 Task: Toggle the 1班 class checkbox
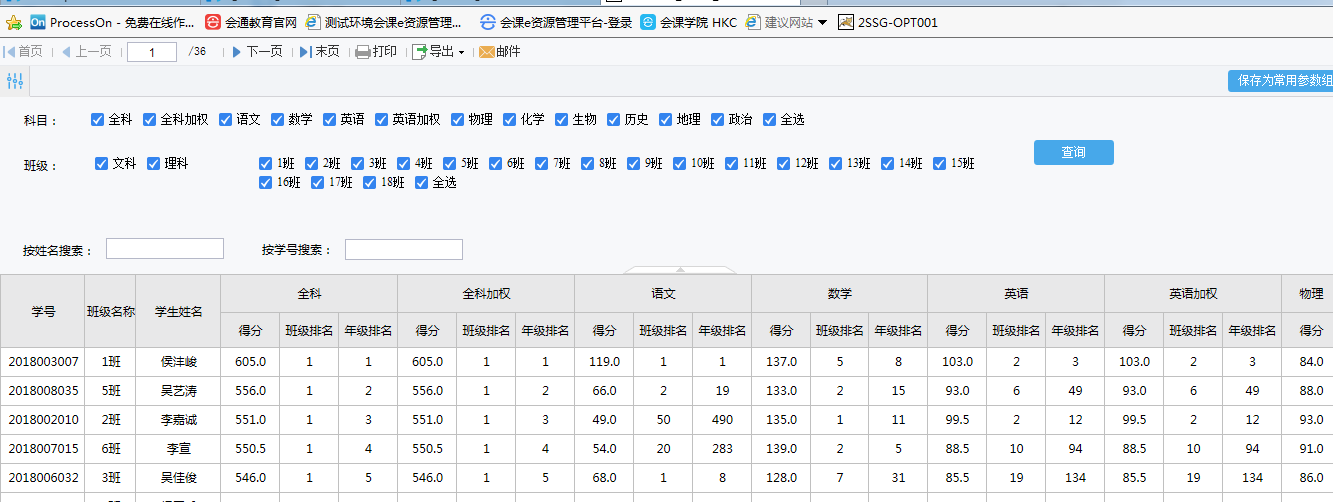click(x=265, y=163)
